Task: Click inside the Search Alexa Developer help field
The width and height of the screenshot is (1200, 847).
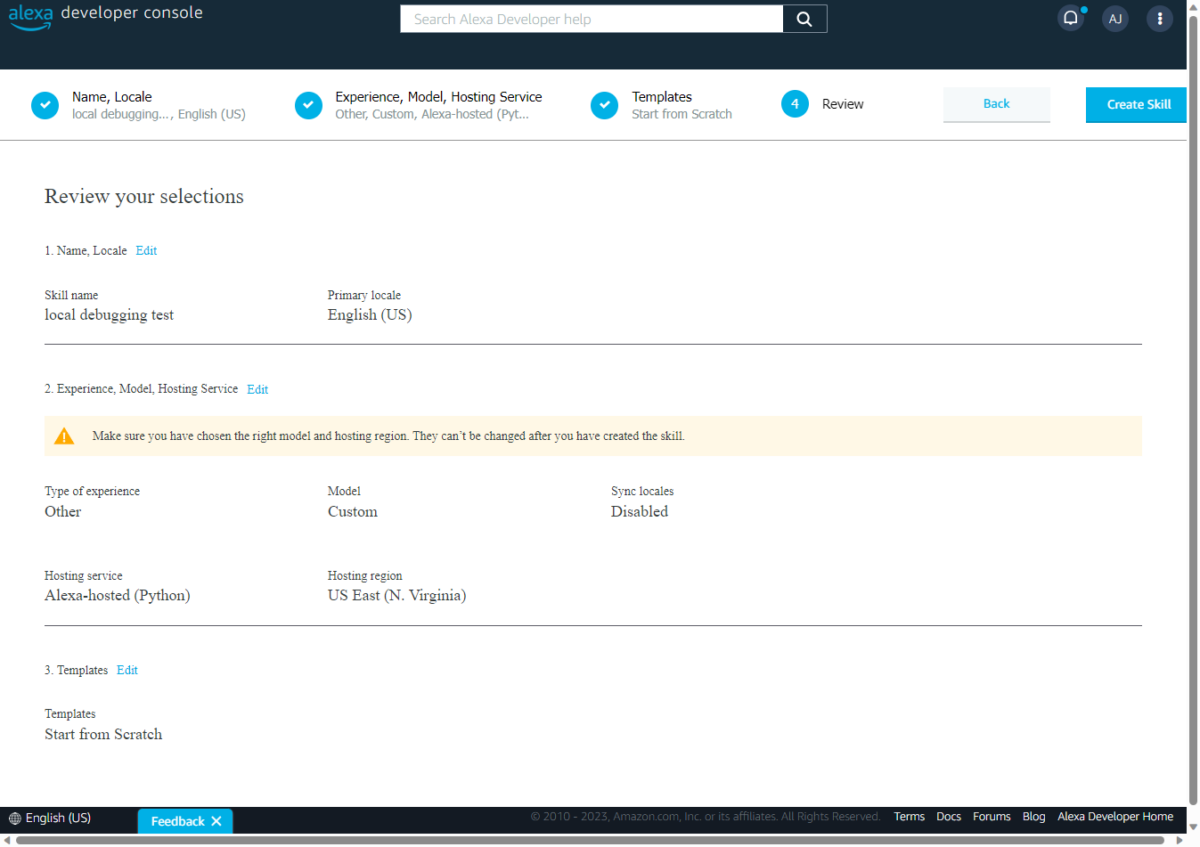Action: (590, 18)
